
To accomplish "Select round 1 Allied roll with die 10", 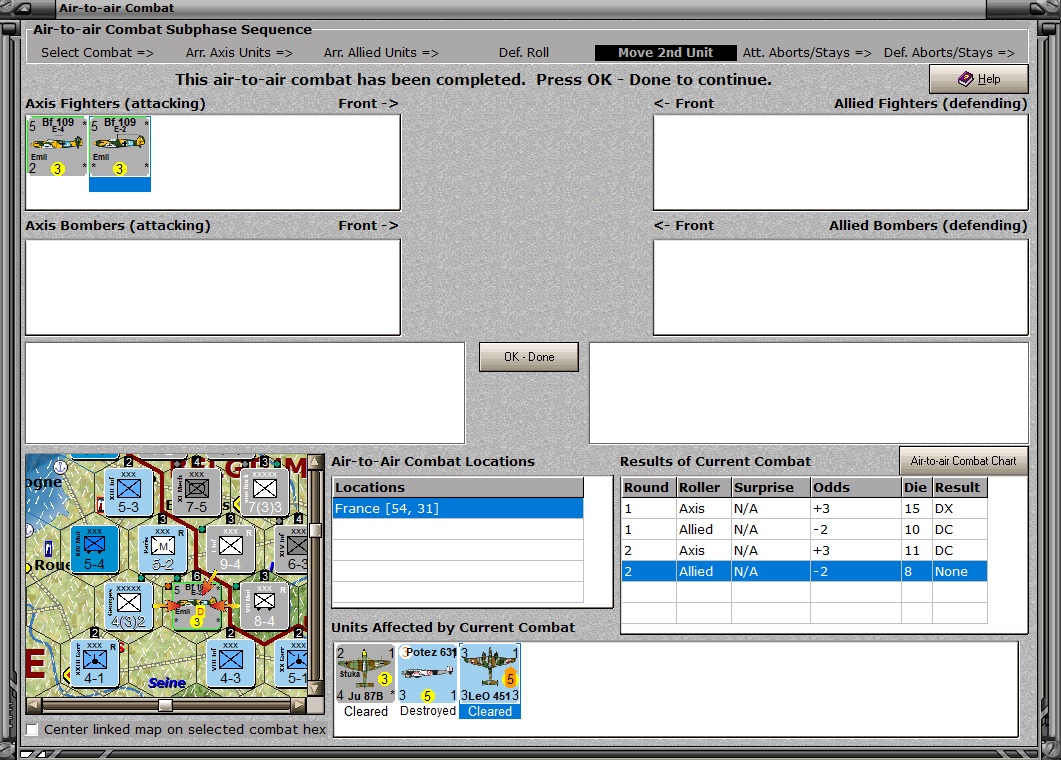I will click(x=804, y=529).
